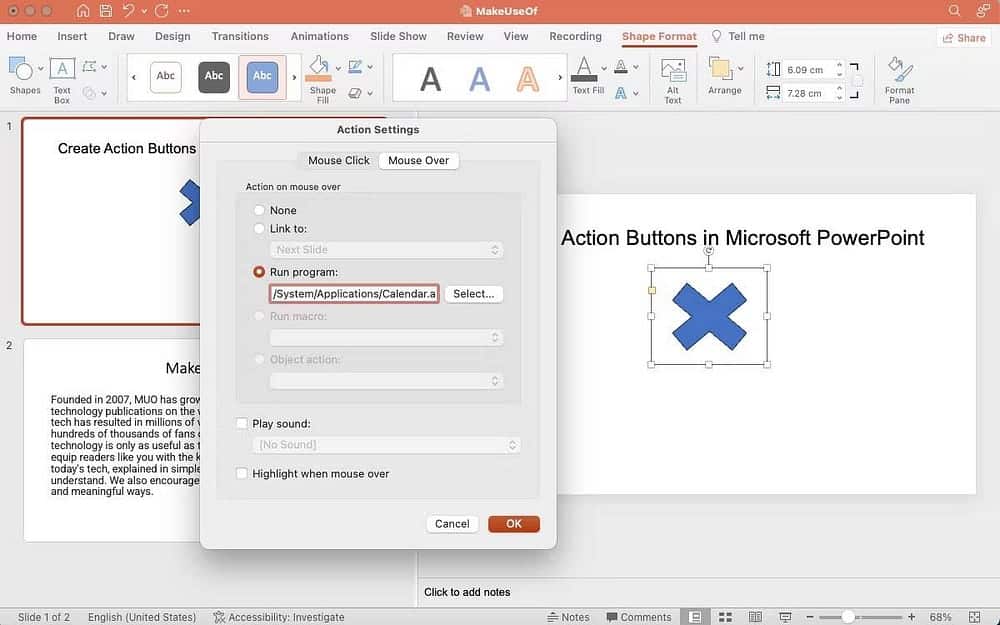Select the None action radio button
Viewport: 1000px width, 625px height.
[260, 210]
